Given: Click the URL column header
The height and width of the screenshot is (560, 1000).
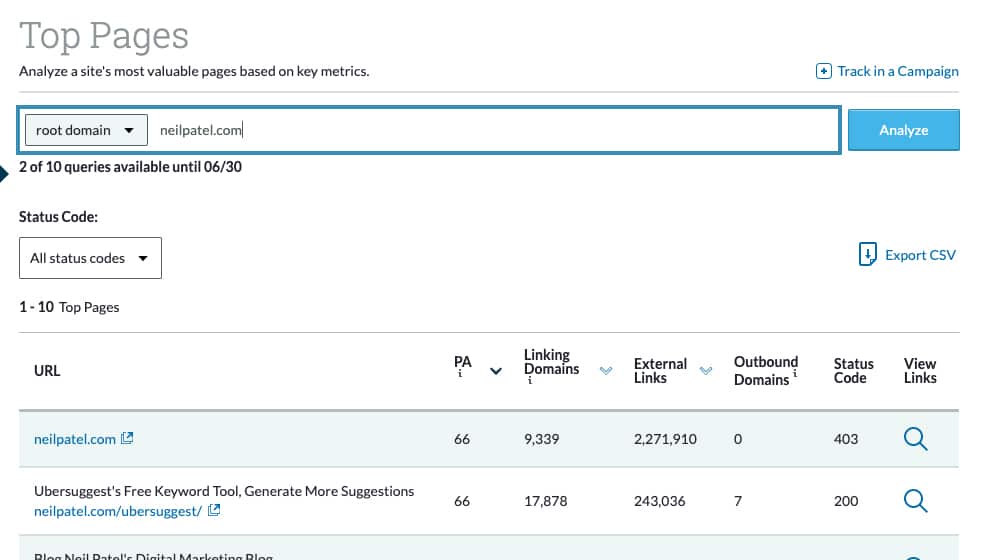Looking at the screenshot, I should (x=47, y=371).
